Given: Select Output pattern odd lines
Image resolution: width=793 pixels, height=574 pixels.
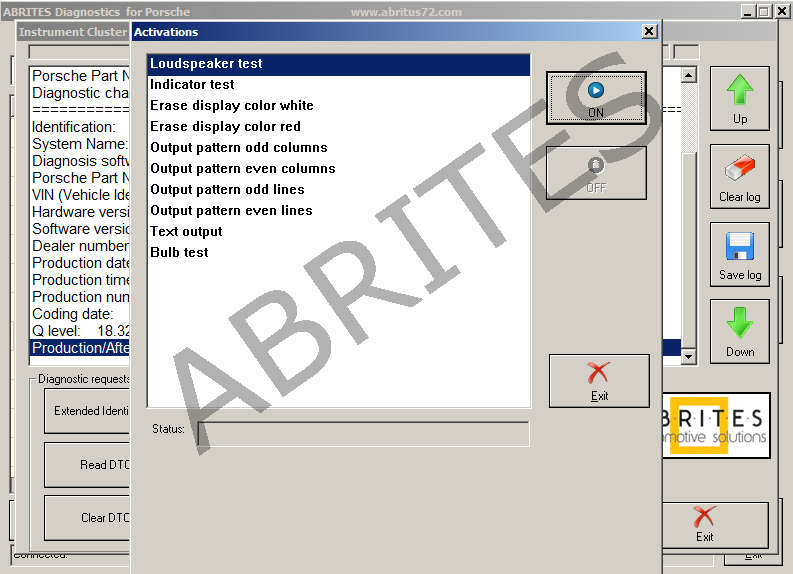Looking at the screenshot, I should coord(338,190).
